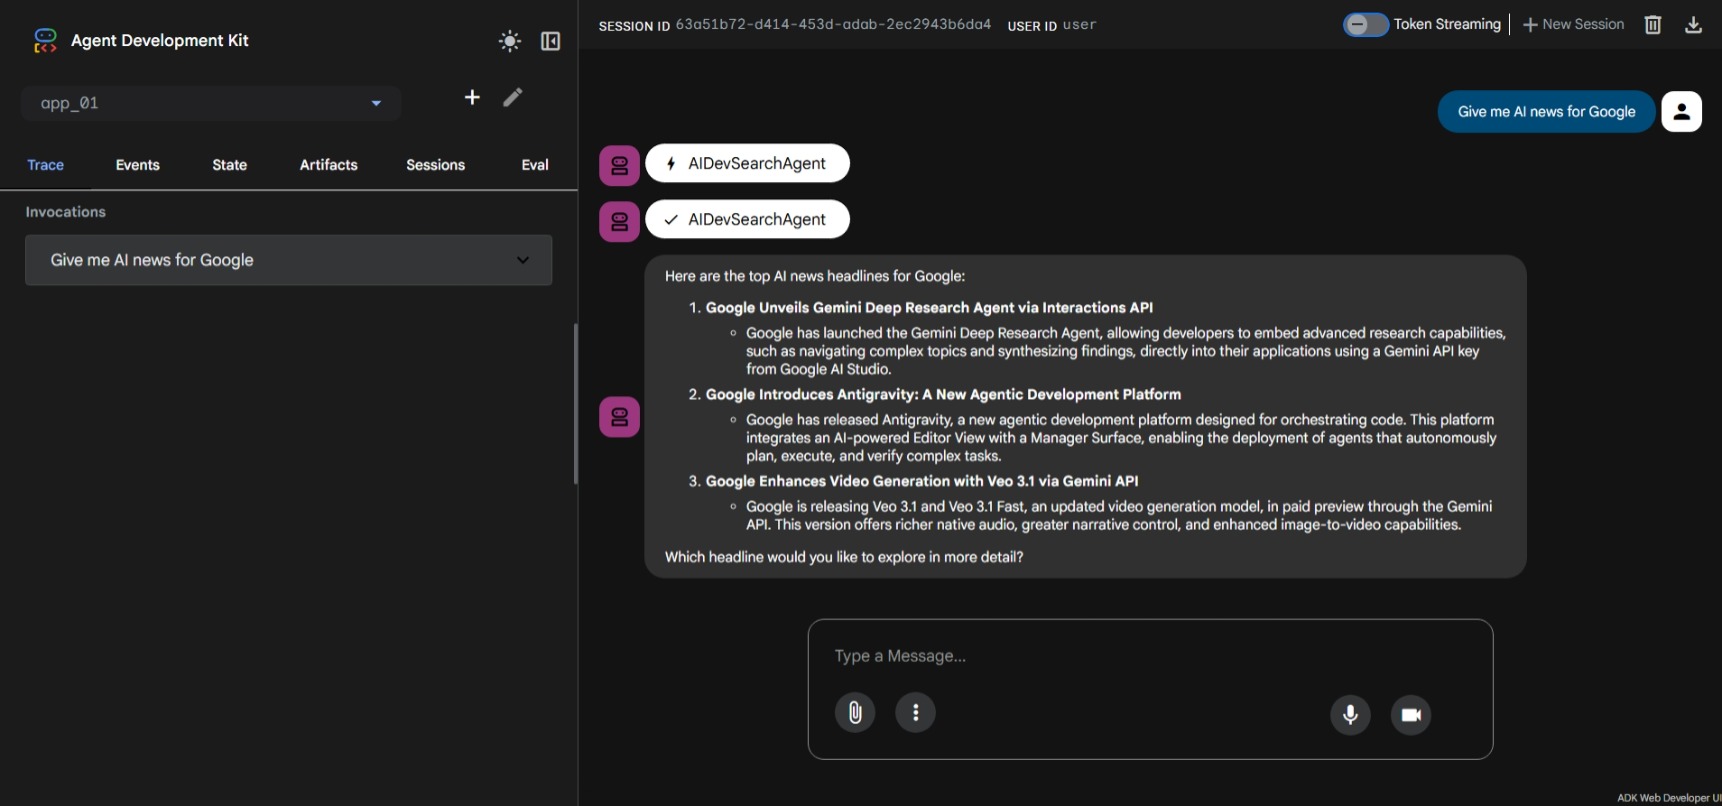Viewport: 1722px width, 806px height.
Task: Turn on the video camera icon
Action: coord(1411,714)
